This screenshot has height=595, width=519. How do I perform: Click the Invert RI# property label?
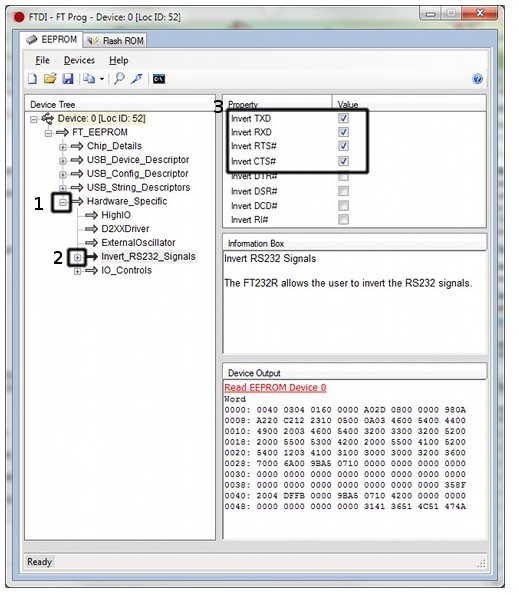pos(250,219)
